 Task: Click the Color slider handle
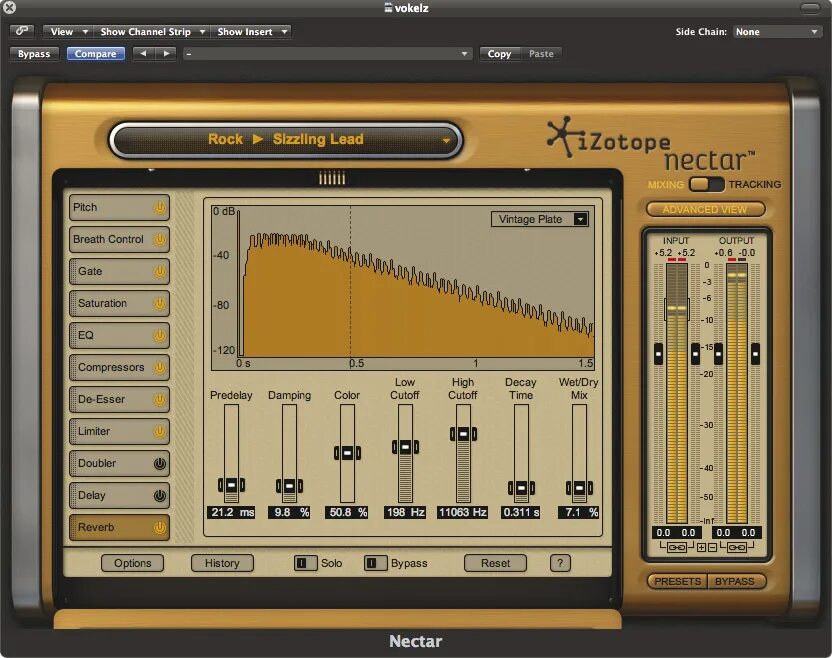[347, 453]
